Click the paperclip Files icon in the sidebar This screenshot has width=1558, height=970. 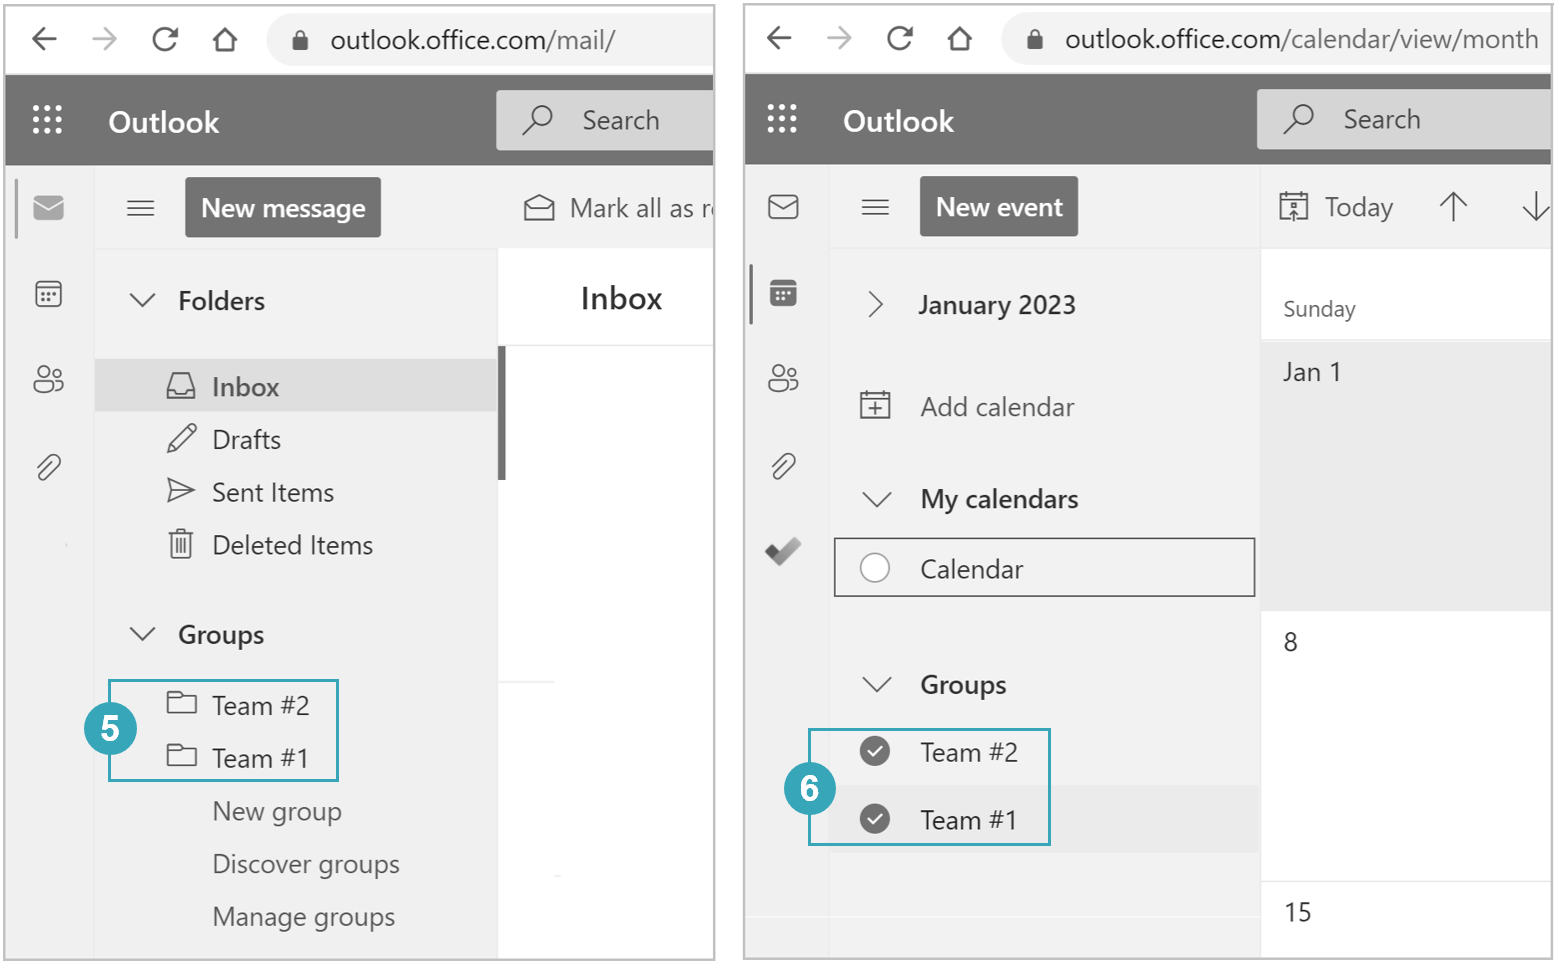tap(783, 467)
